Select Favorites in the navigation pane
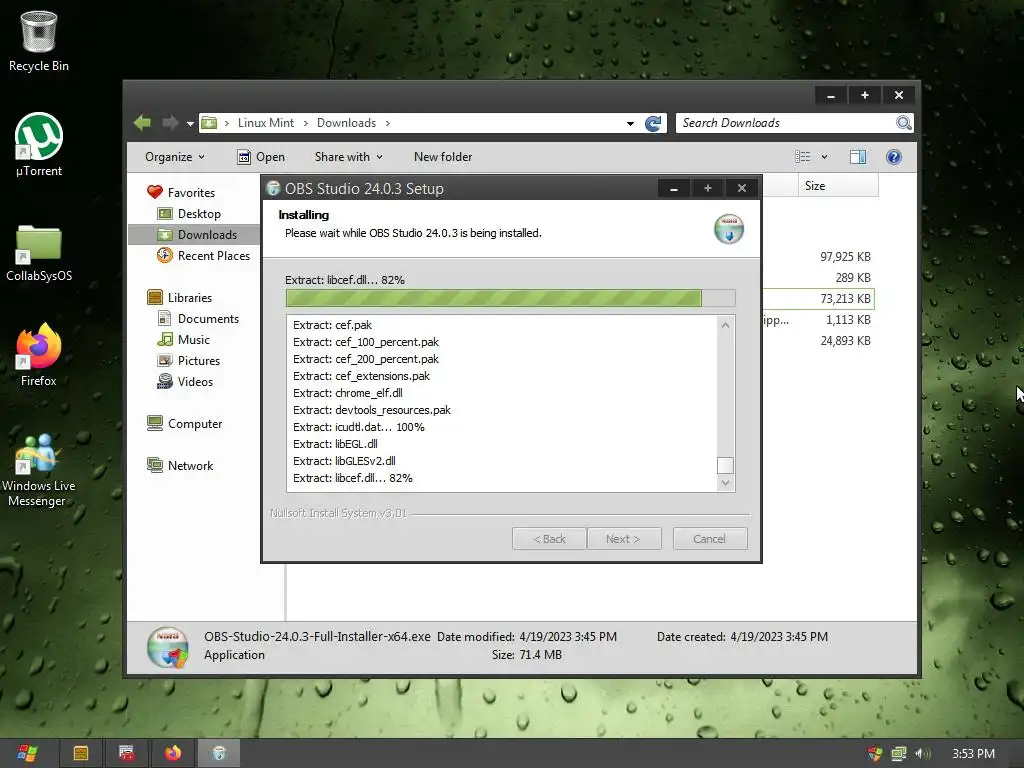 [x=181, y=193]
